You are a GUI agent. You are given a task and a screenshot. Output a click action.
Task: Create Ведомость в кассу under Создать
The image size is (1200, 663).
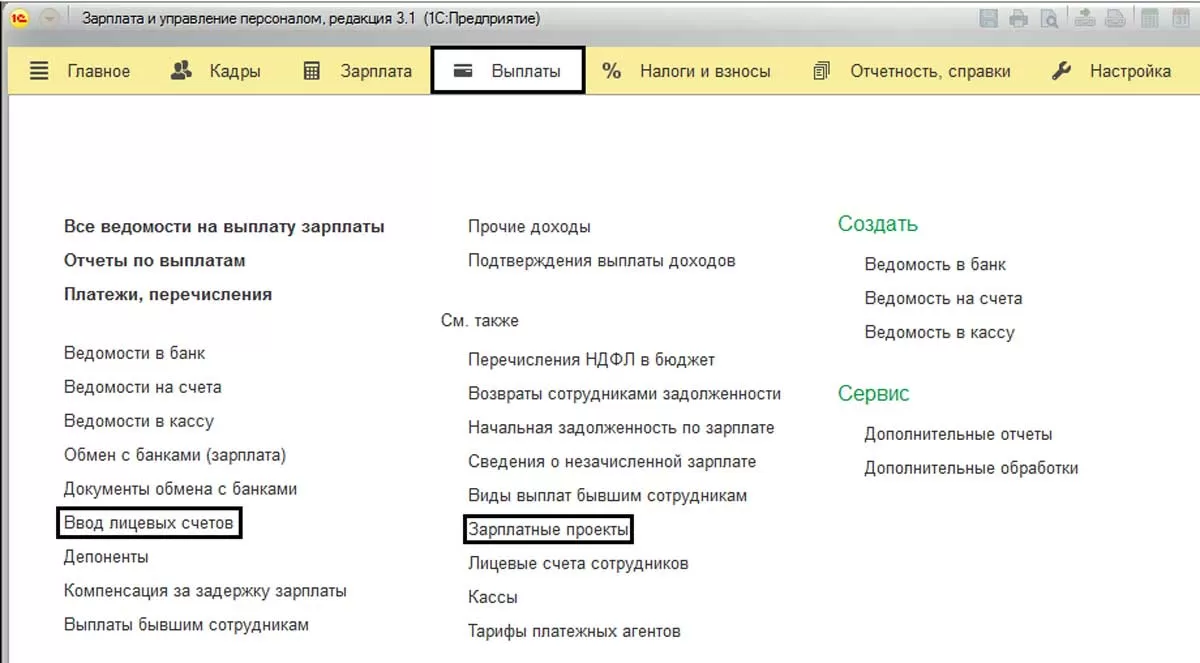pos(939,333)
